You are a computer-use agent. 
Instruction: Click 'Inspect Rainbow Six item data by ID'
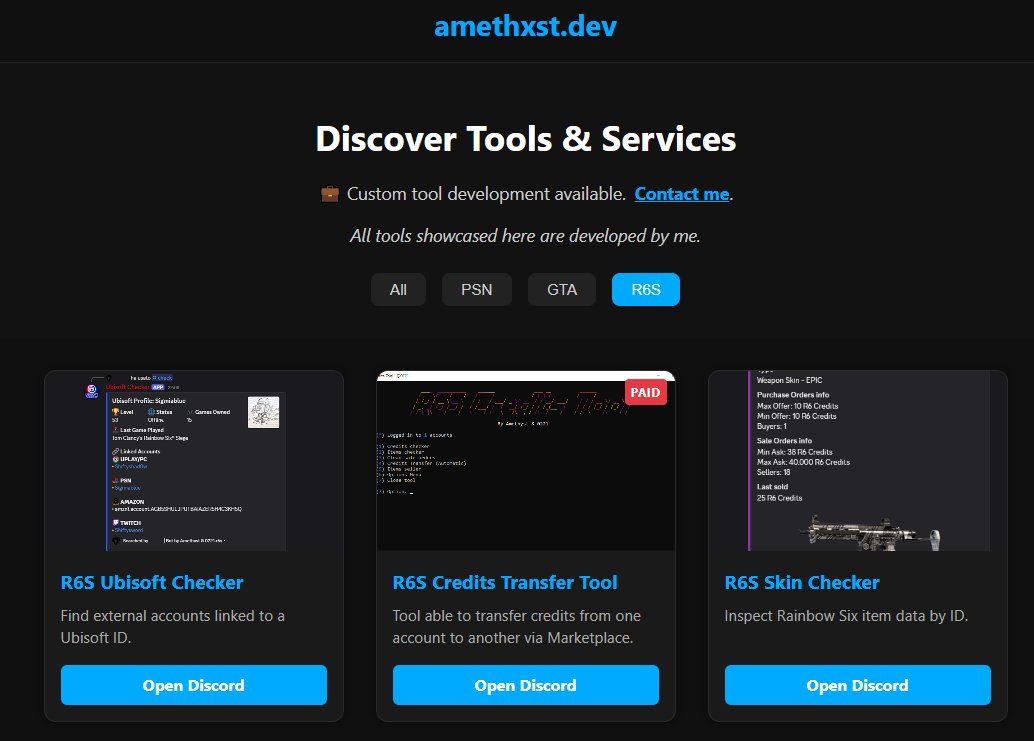click(846, 616)
